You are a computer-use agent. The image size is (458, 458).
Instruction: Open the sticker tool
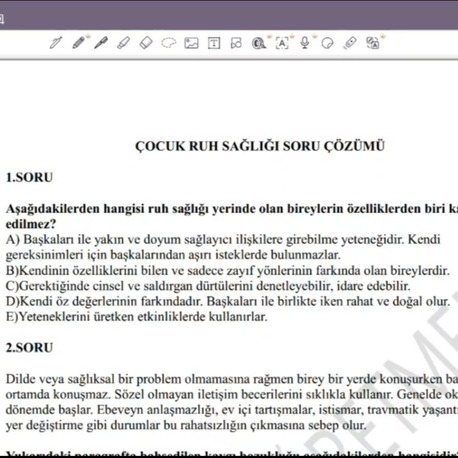[327, 43]
